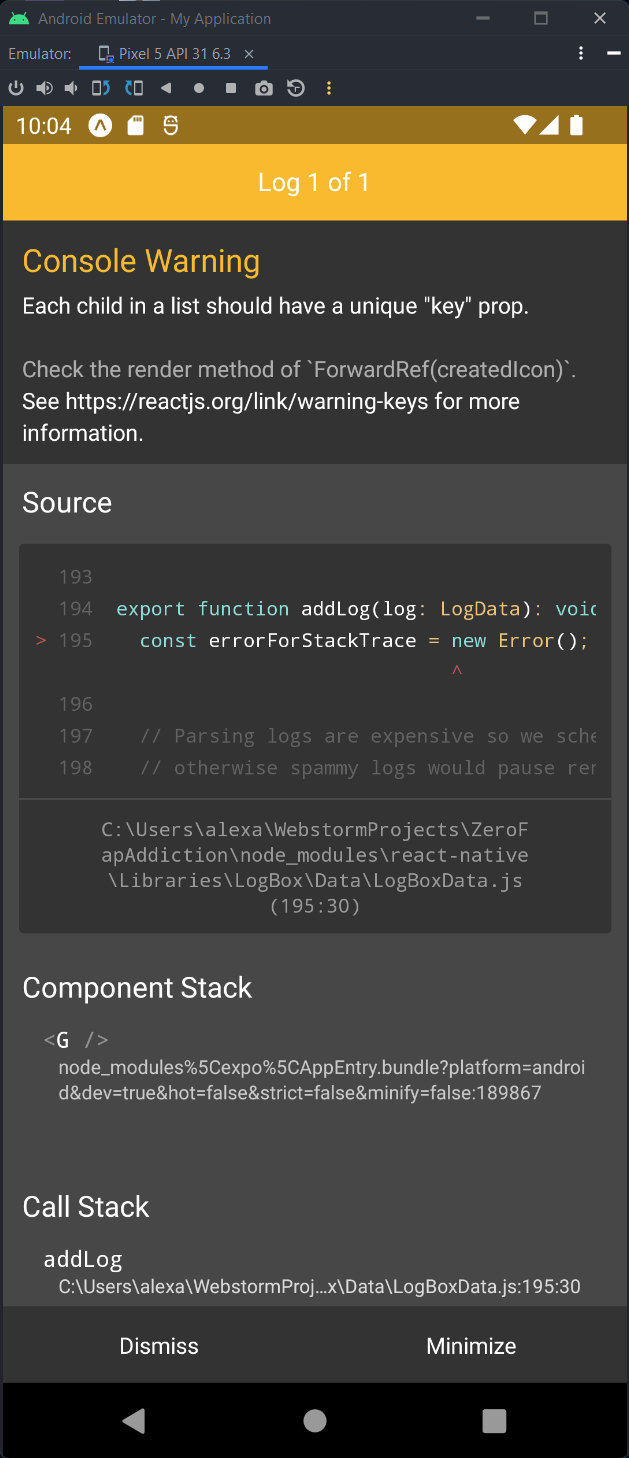This screenshot has height=1458, width=629.
Task: Tap the Android Home circle button
Action: 314,1420
